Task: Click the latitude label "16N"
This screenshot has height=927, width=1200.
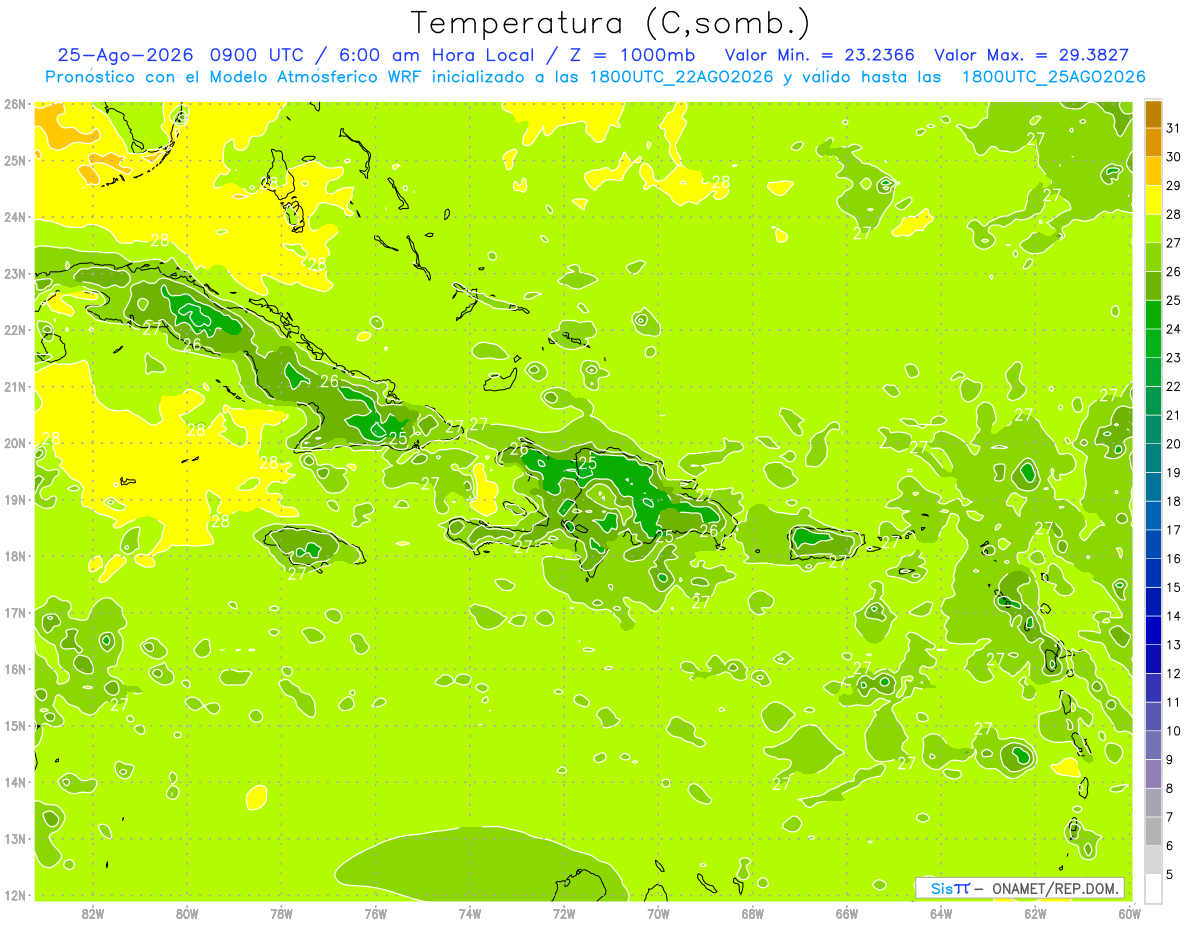Action: pos(14,668)
